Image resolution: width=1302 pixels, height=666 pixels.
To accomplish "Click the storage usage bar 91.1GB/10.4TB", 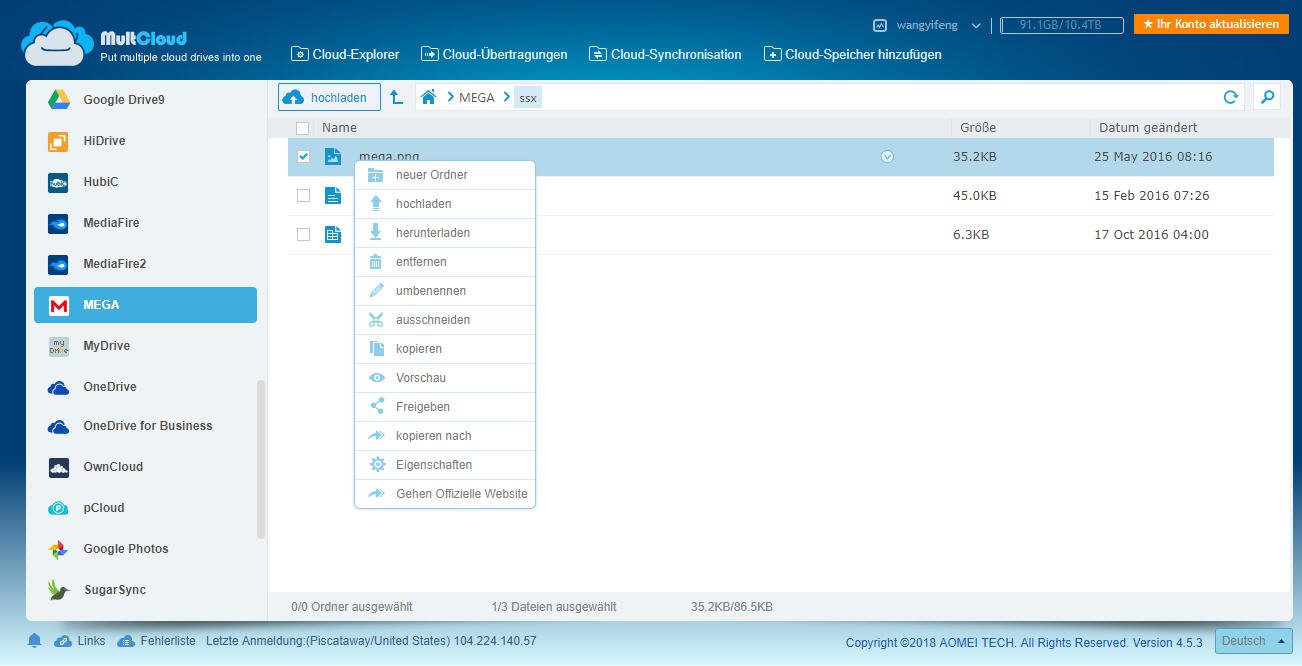I will pos(1061,25).
